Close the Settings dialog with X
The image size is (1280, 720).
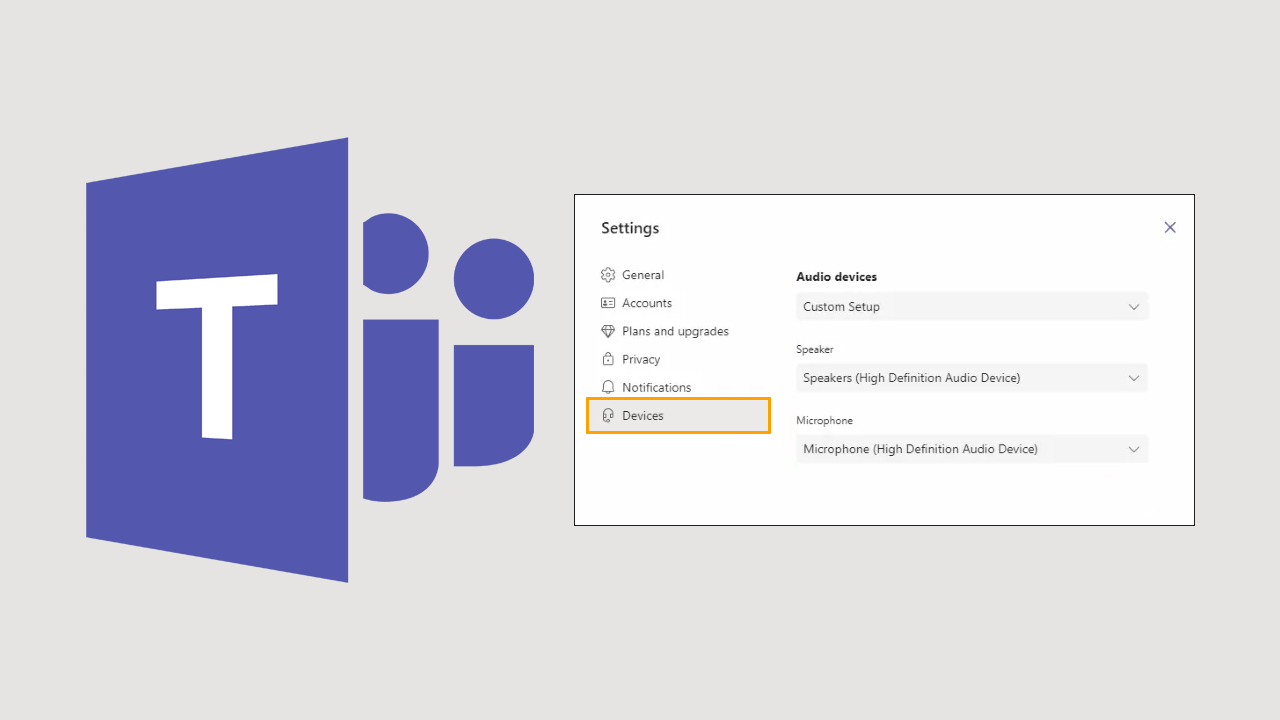coord(1170,228)
